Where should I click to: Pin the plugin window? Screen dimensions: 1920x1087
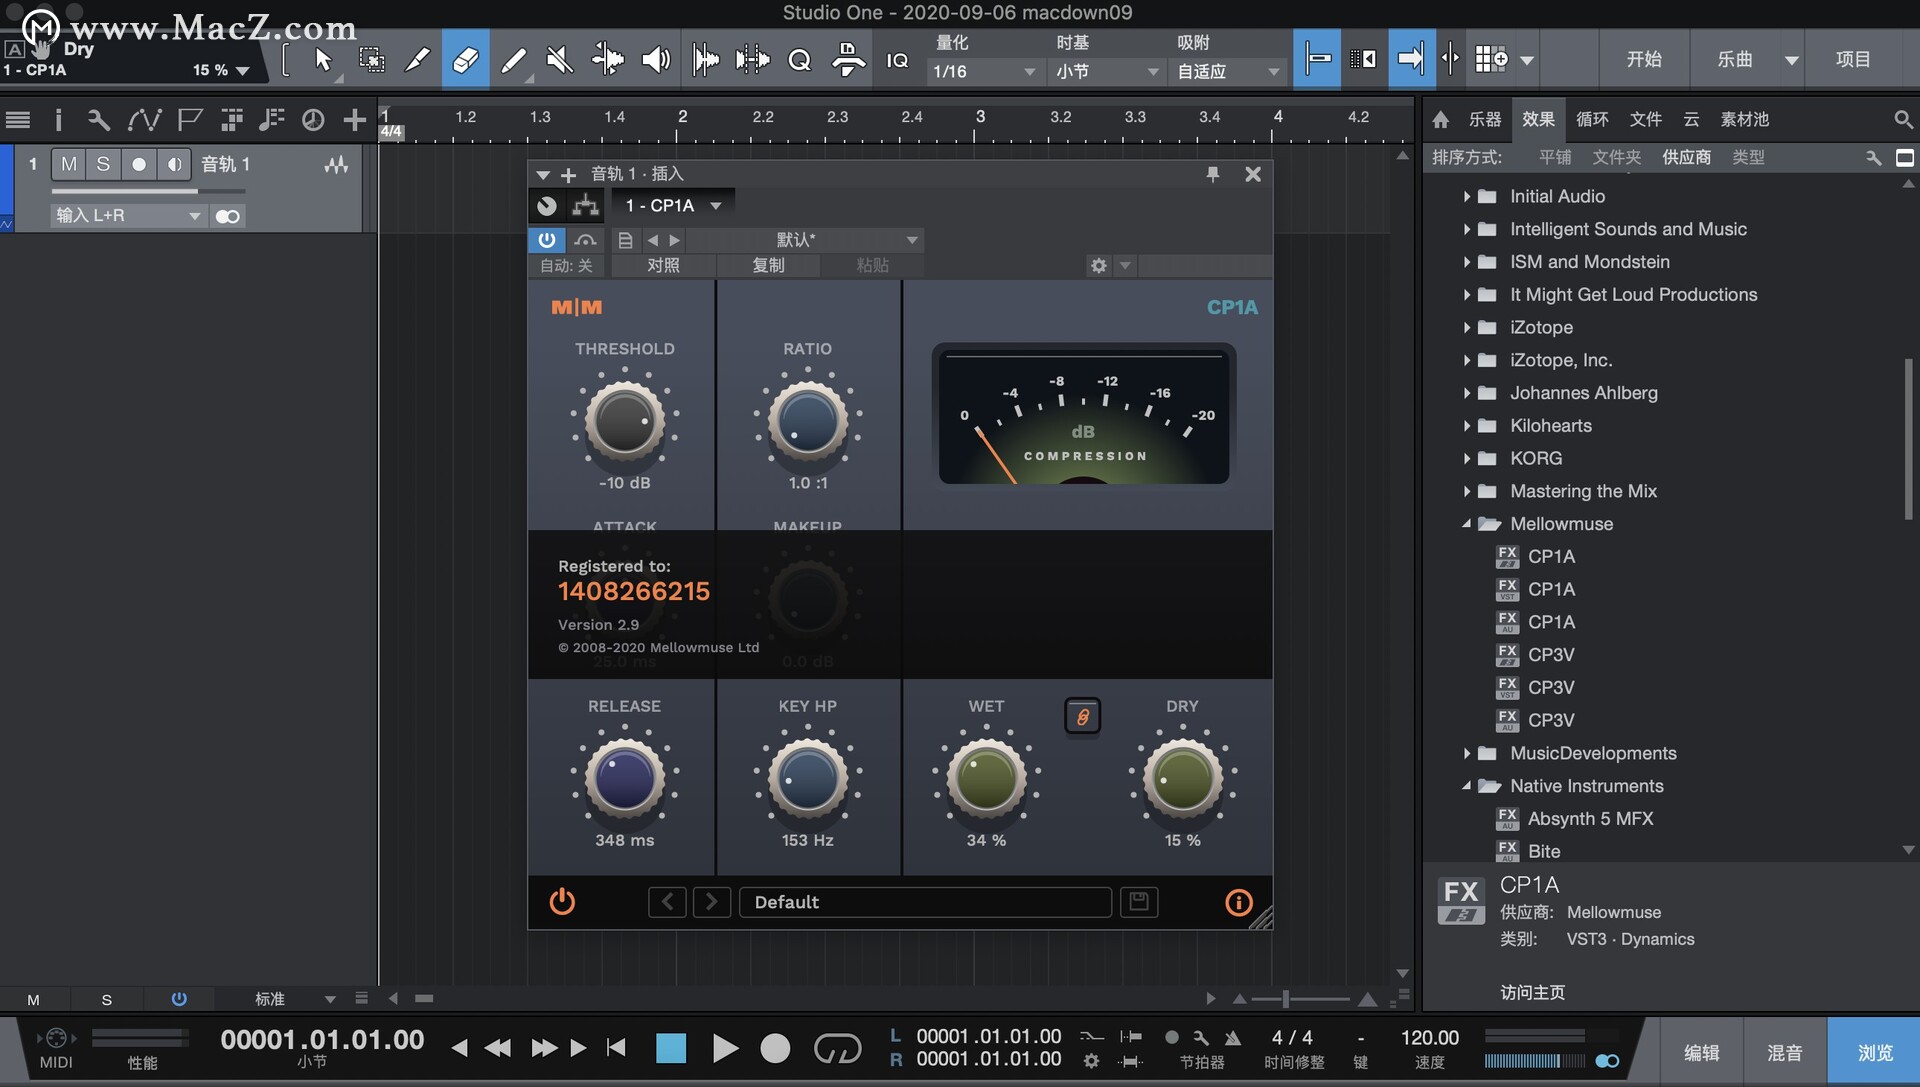click(x=1213, y=174)
